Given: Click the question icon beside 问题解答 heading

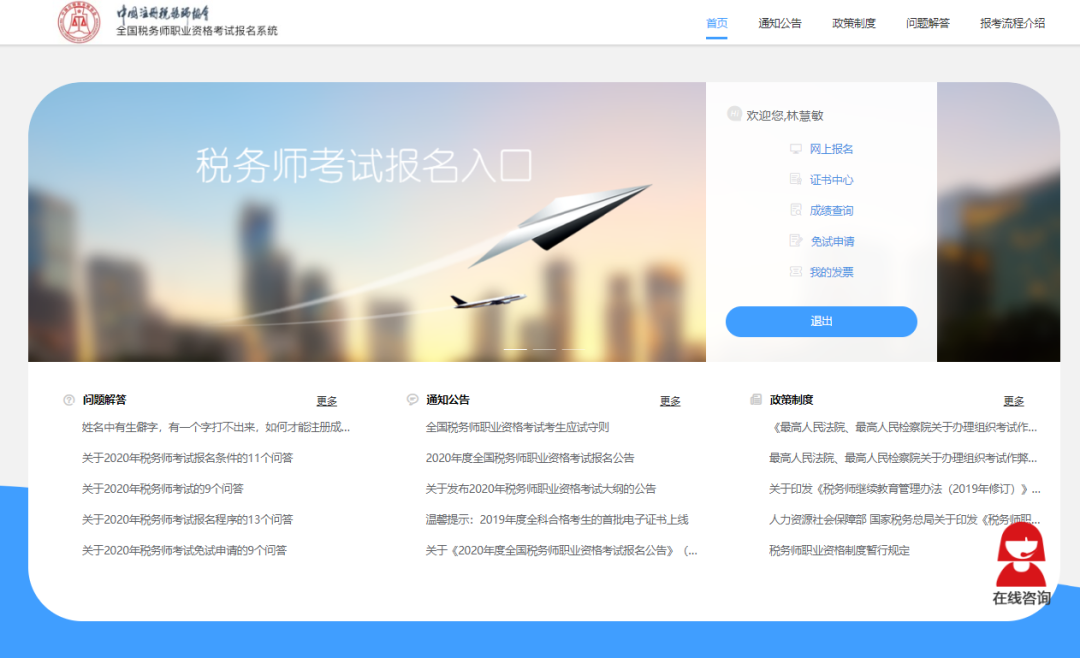Looking at the screenshot, I should tap(69, 400).
